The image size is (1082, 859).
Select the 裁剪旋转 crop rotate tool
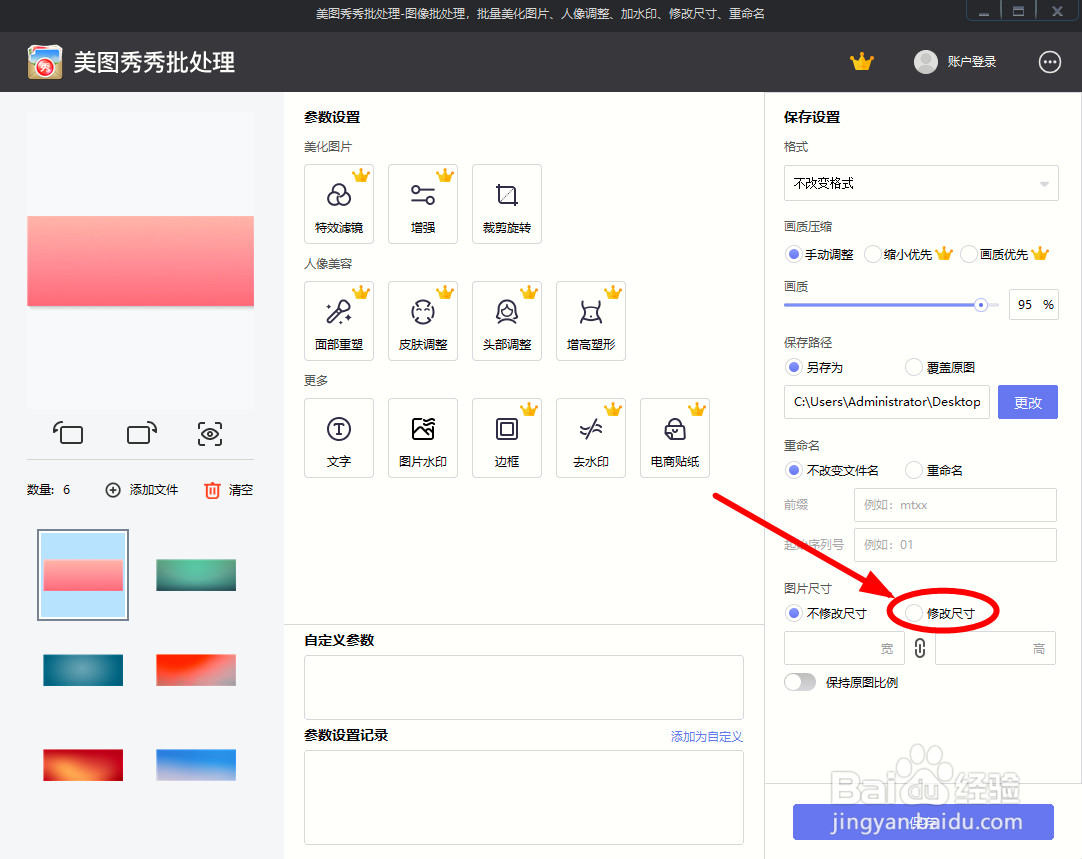pos(507,204)
